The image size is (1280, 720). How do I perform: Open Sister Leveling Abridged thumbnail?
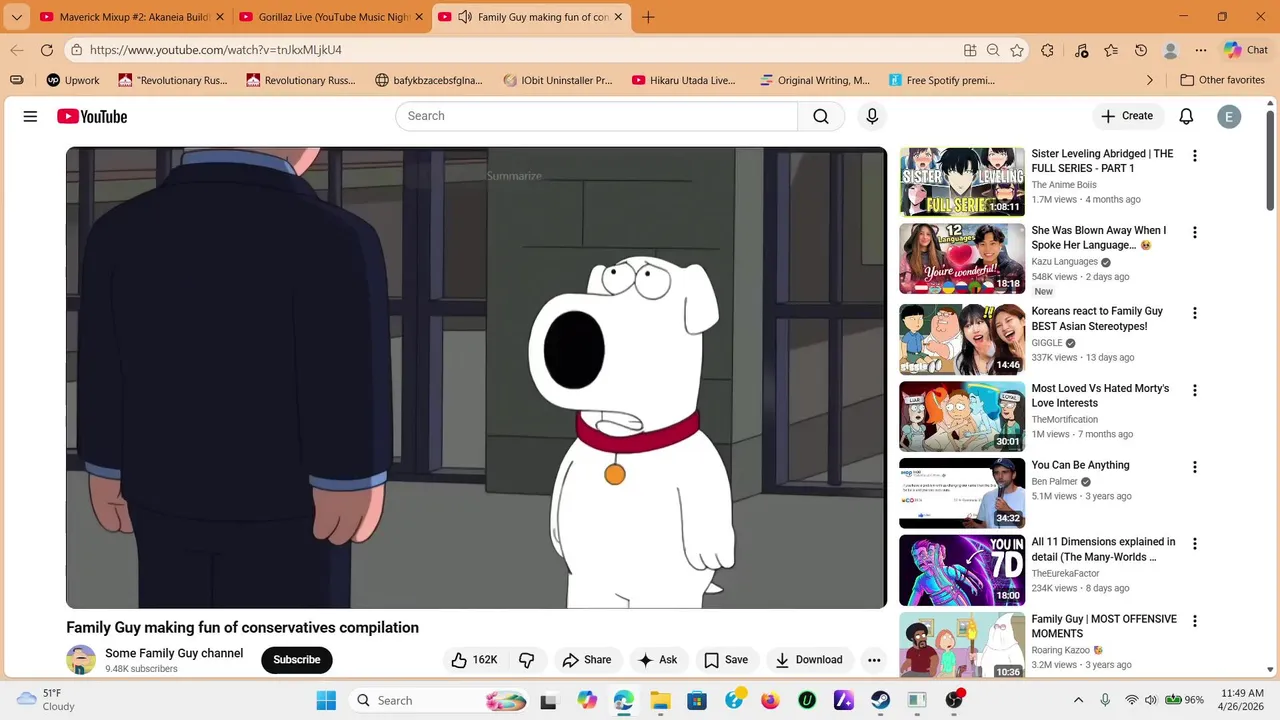point(962,182)
